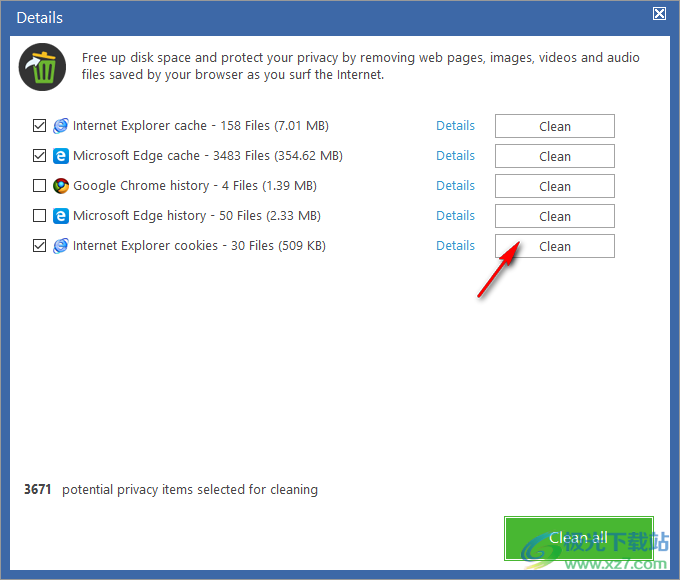The image size is (680, 580).
Task: Select the text 'Microsoft Edge cache - 3483 Files (354.62 MB)'
Action: (x=208, y=156)
